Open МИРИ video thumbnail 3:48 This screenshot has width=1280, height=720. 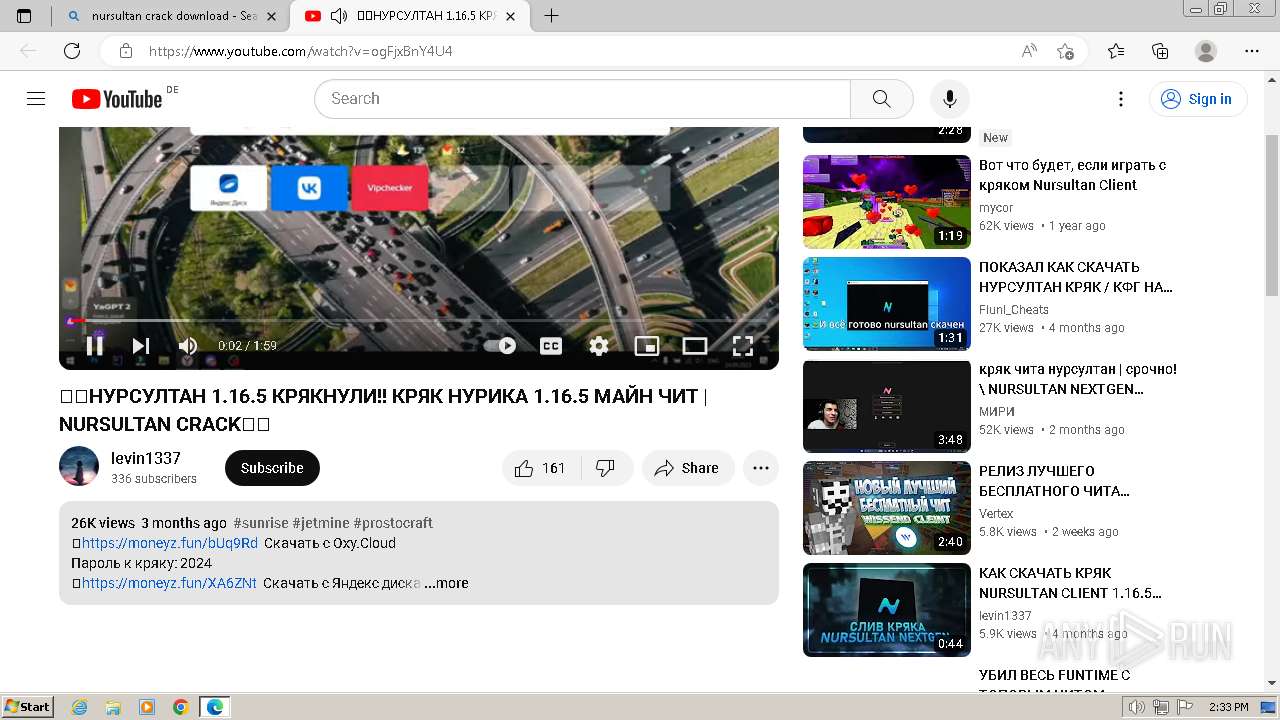[x=887, y=406]
